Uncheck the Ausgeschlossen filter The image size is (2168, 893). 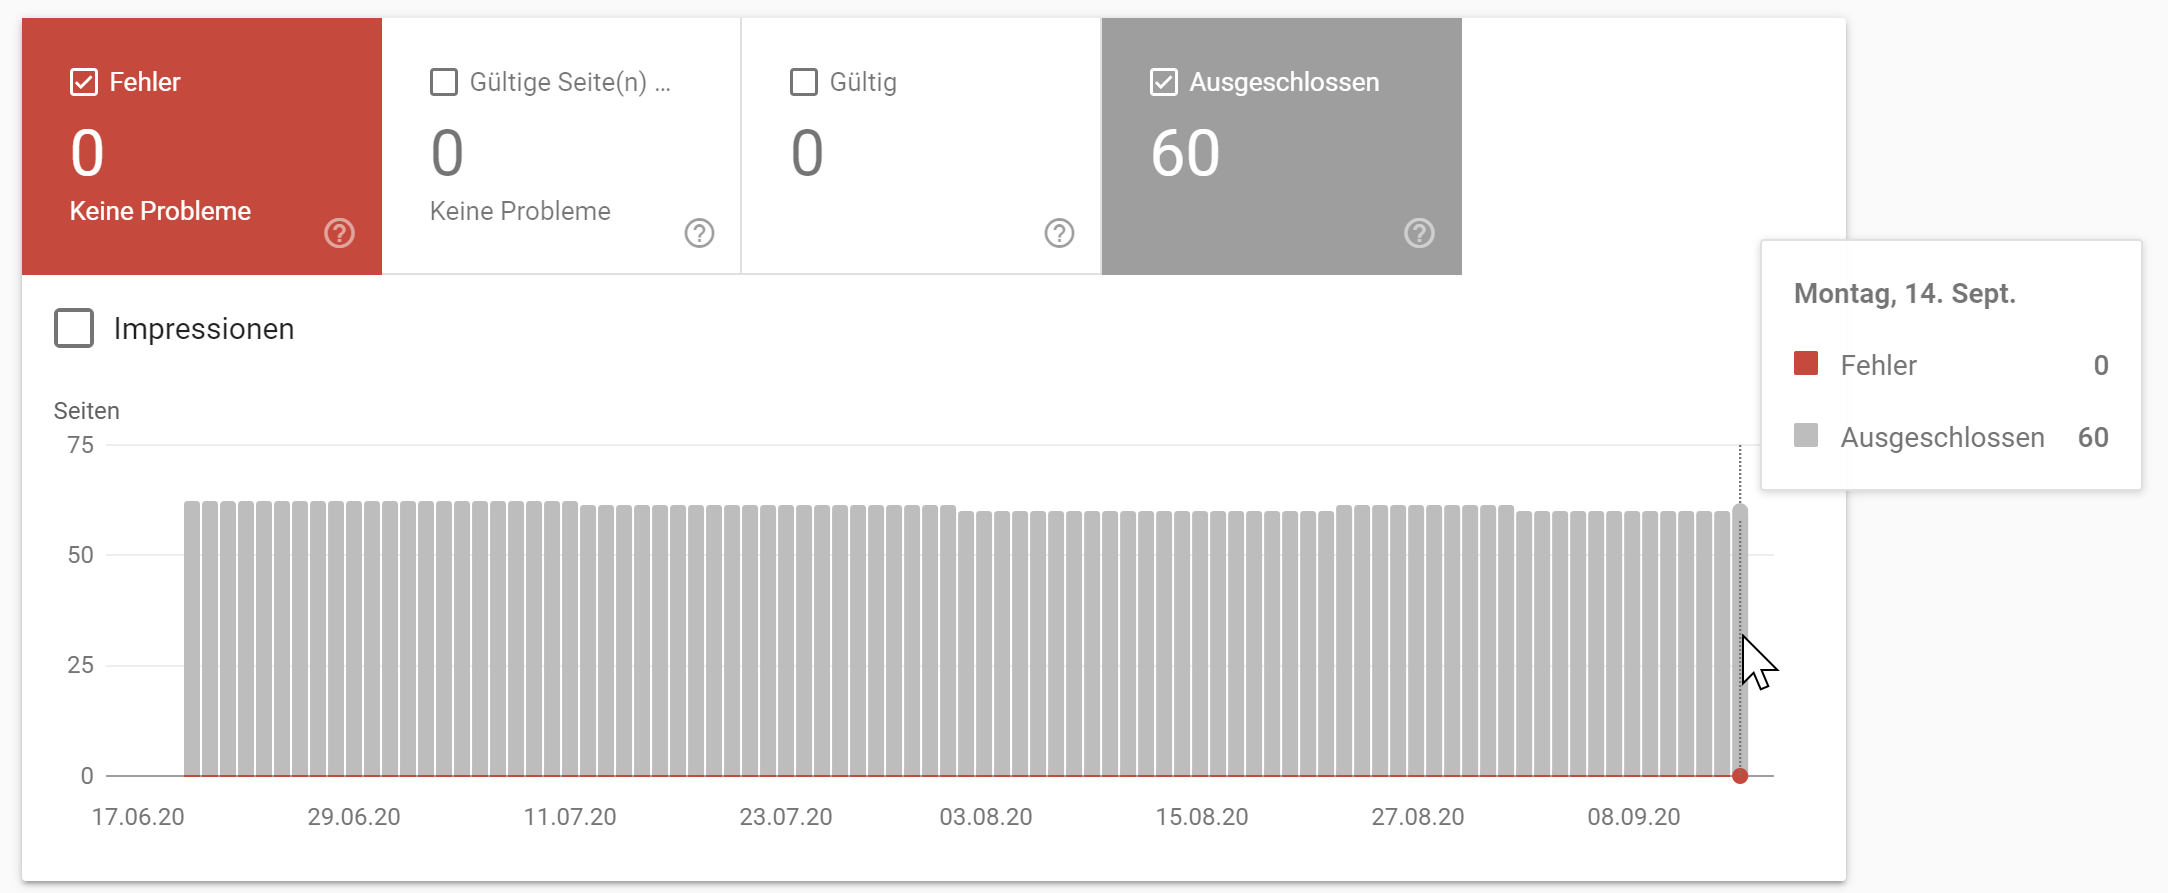[x=1162, y=82]
